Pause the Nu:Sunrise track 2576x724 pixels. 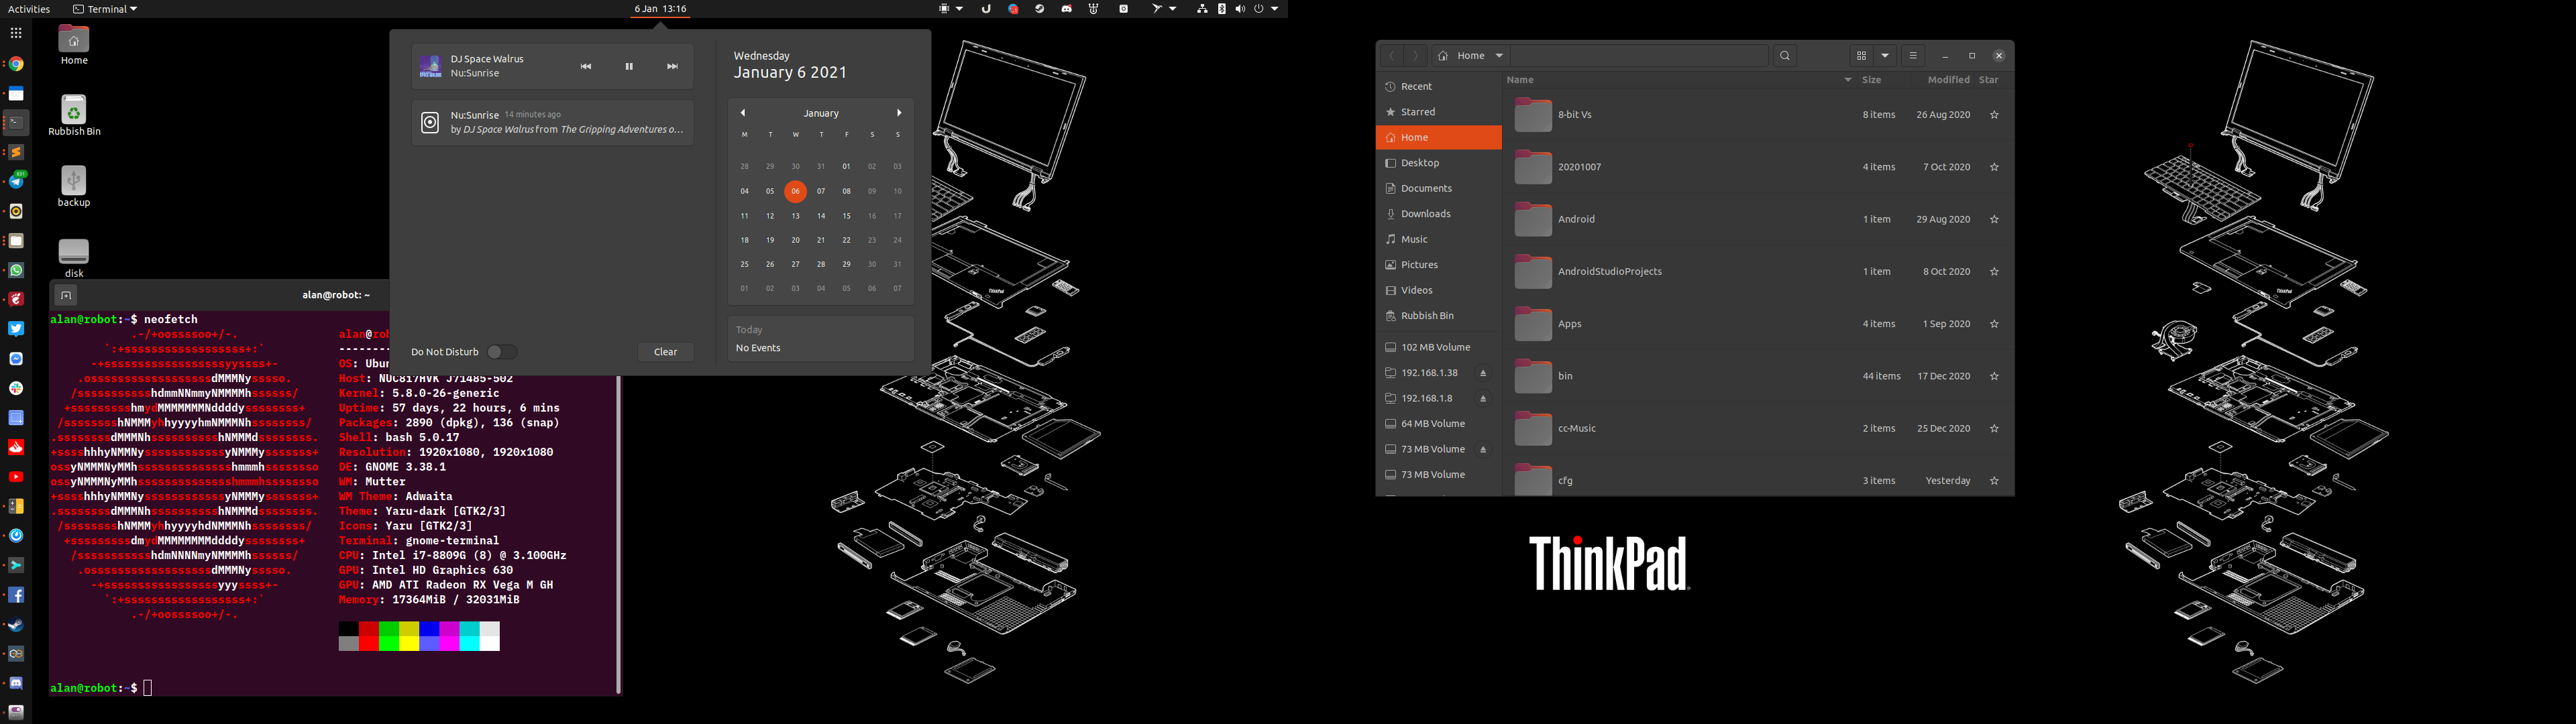coord(629,67)
